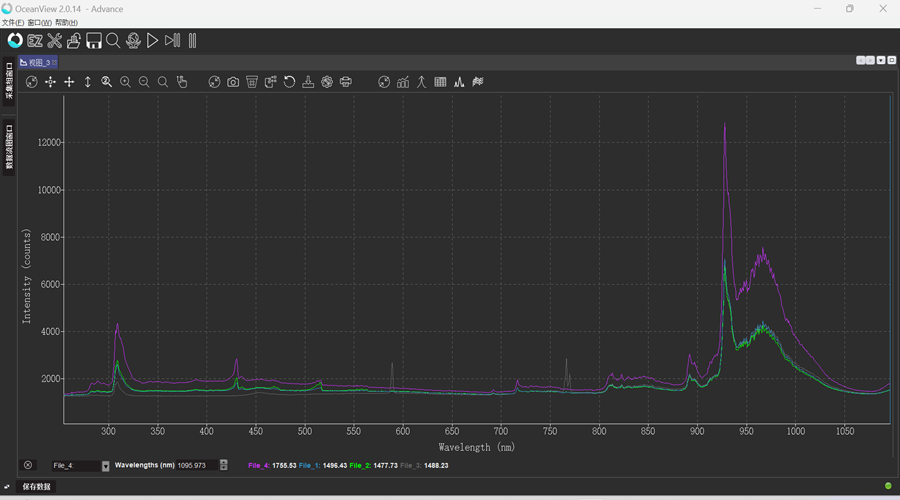Click the Wavelengths value input field
900x500 pixels.
196,465
